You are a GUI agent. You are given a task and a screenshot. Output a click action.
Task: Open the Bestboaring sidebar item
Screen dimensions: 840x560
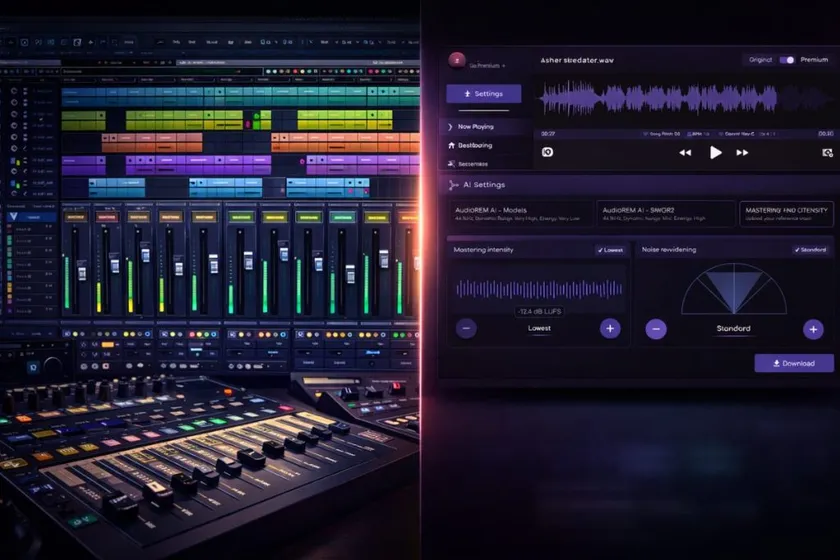point(475,145)
